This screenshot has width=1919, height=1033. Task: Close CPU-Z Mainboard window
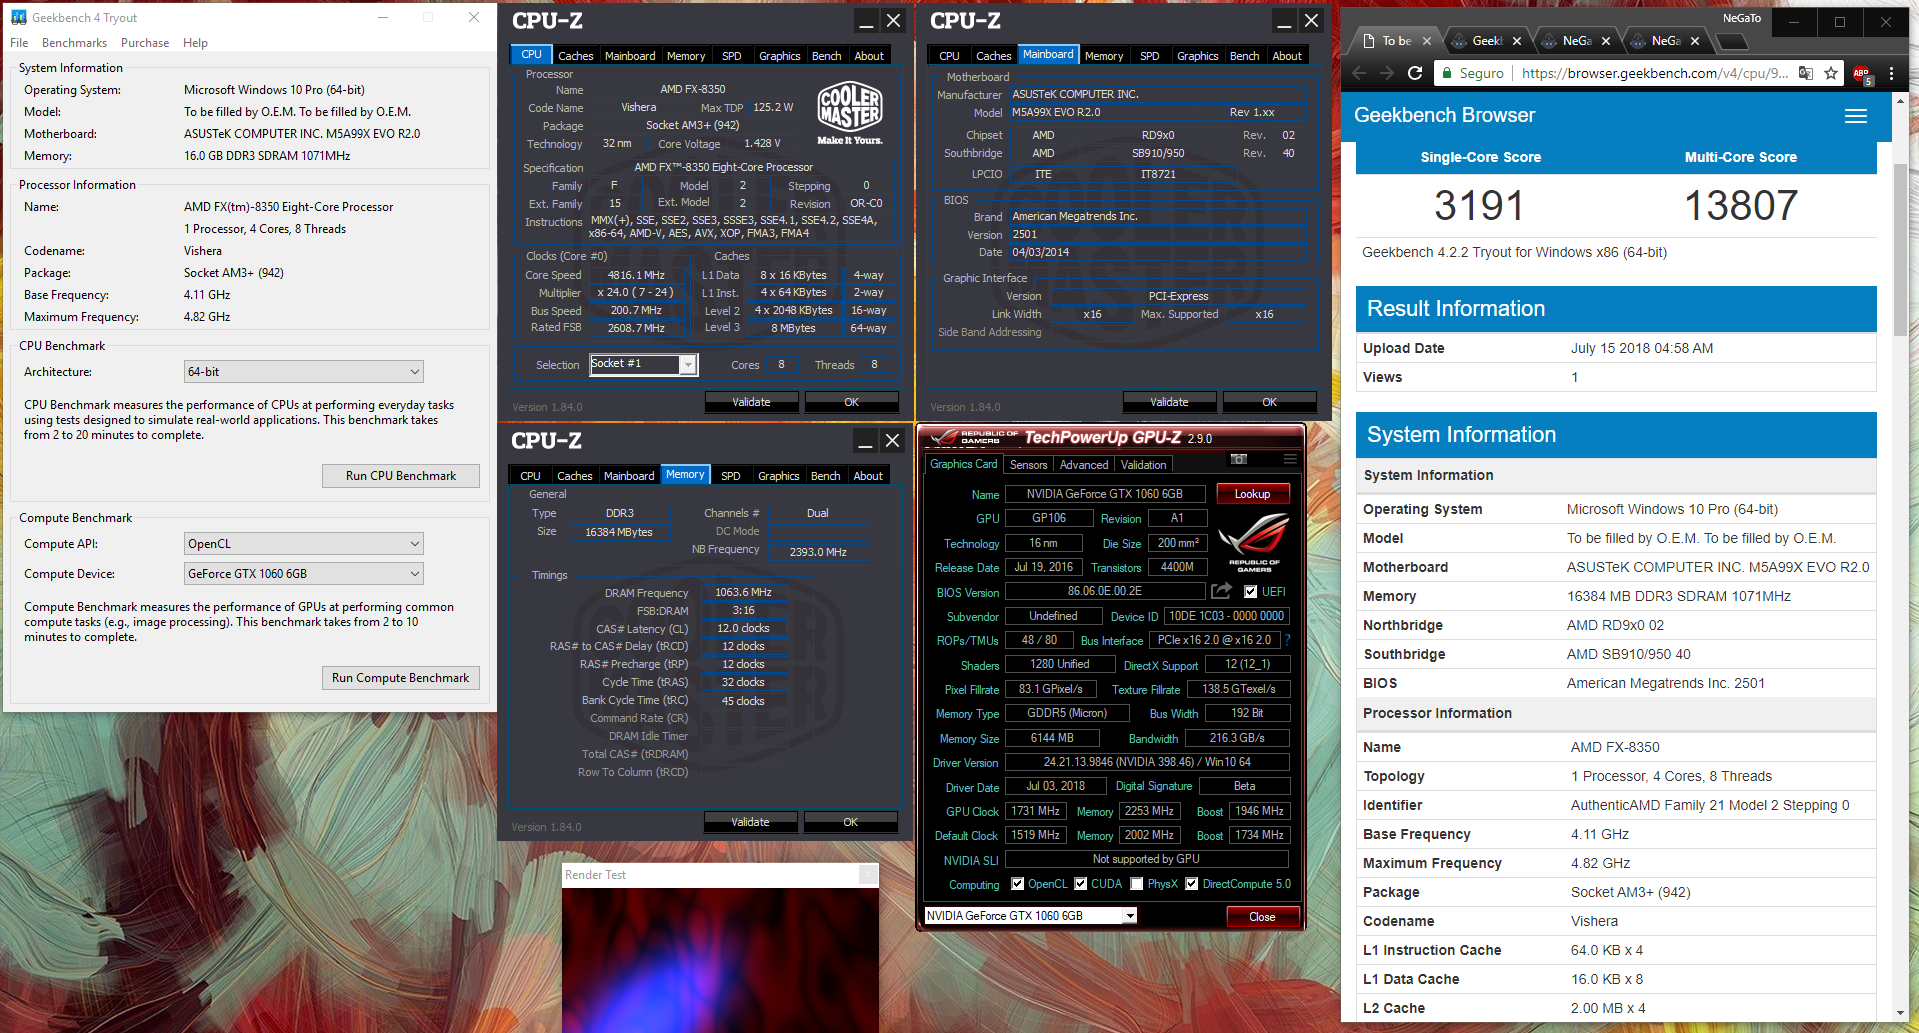pos(1311,21)
